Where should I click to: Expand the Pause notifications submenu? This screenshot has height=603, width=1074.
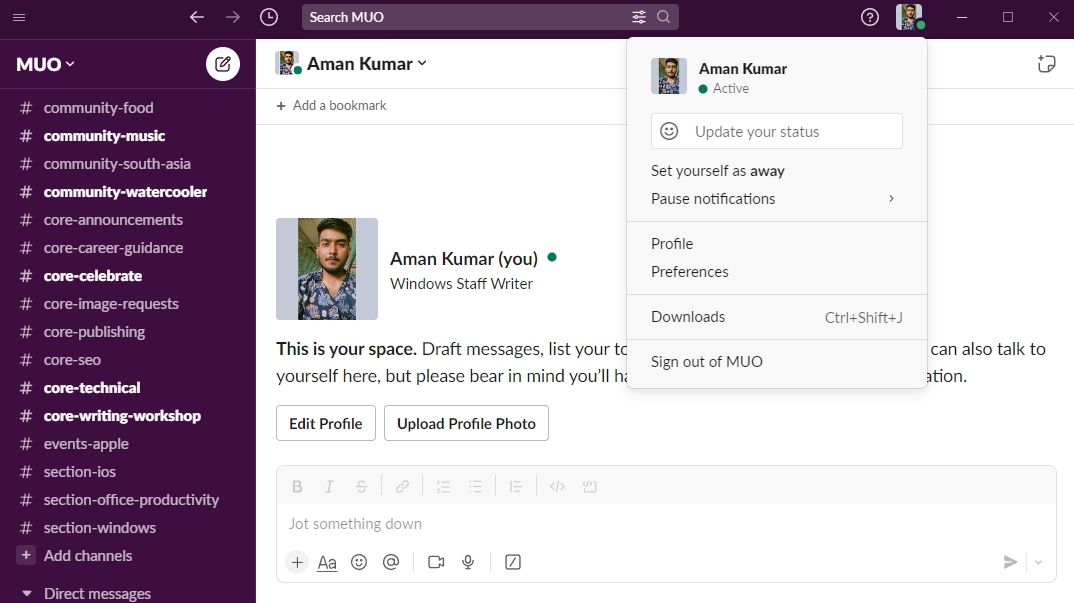pyautogui.click(x=776, y=199)
